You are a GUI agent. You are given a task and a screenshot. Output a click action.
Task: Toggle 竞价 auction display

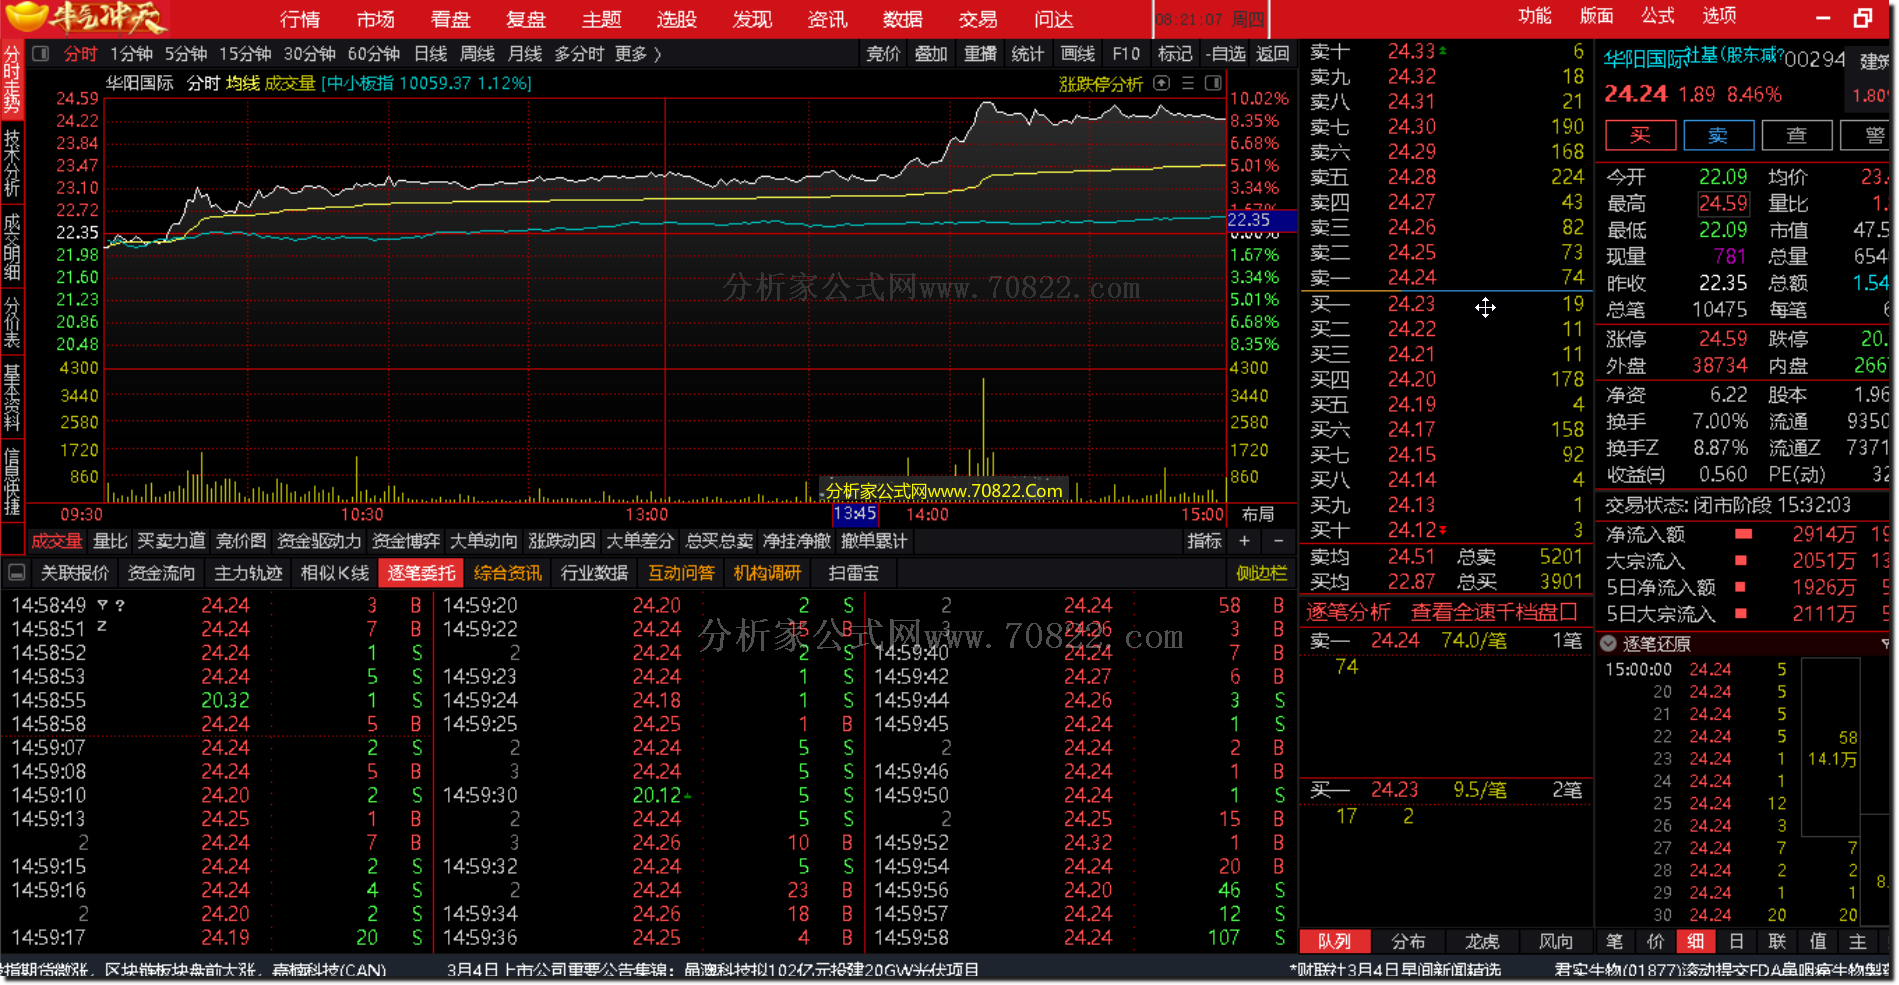point(883,54)
